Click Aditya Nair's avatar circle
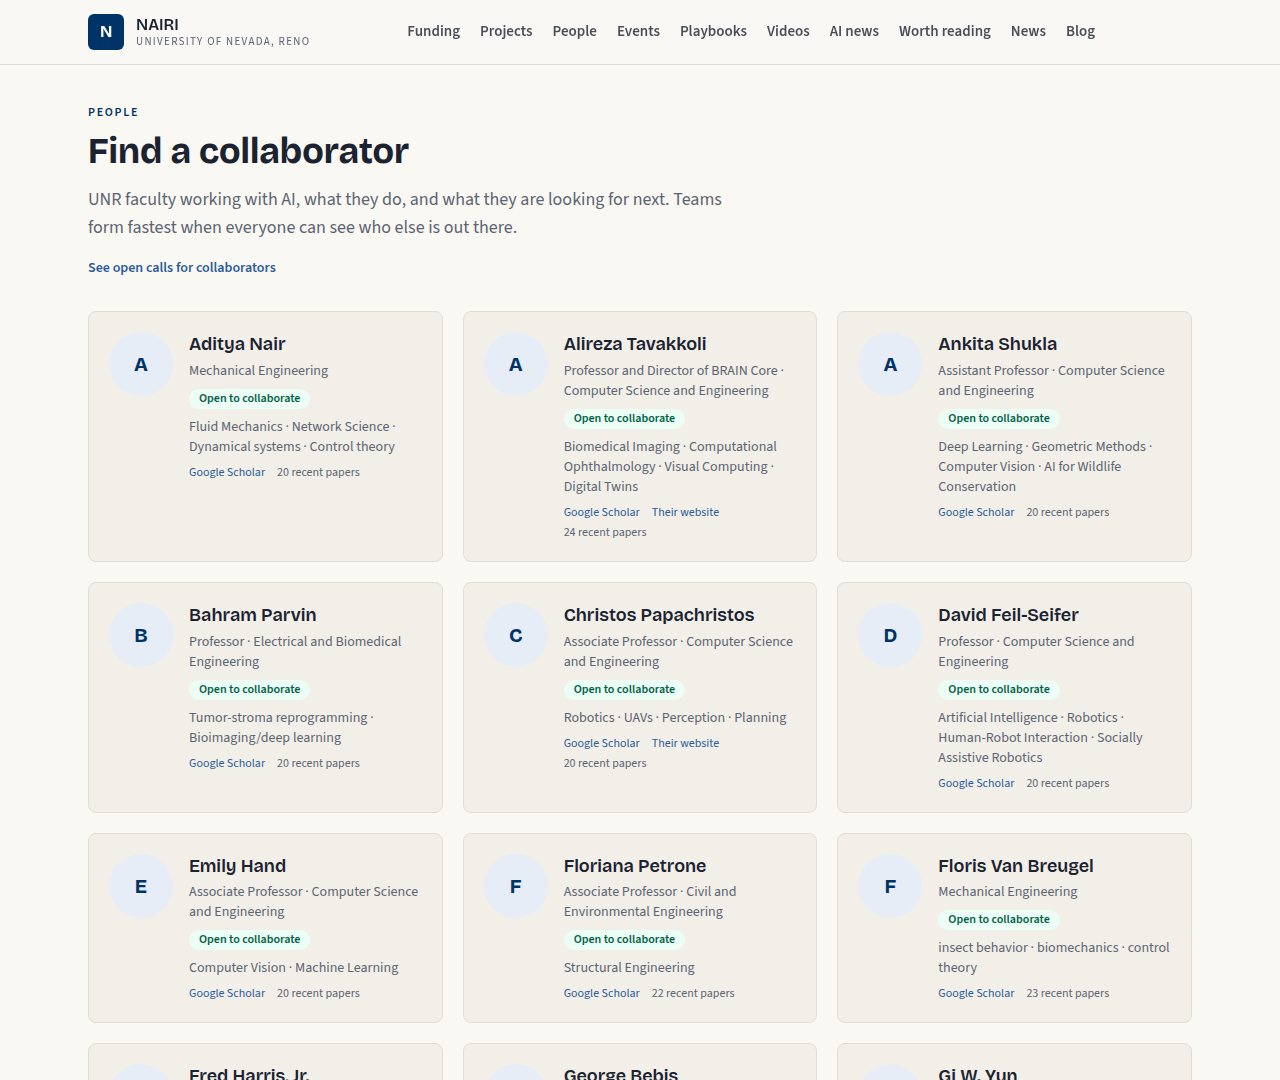This screenshot has height=1080, width=1280. tap(141, 364)
